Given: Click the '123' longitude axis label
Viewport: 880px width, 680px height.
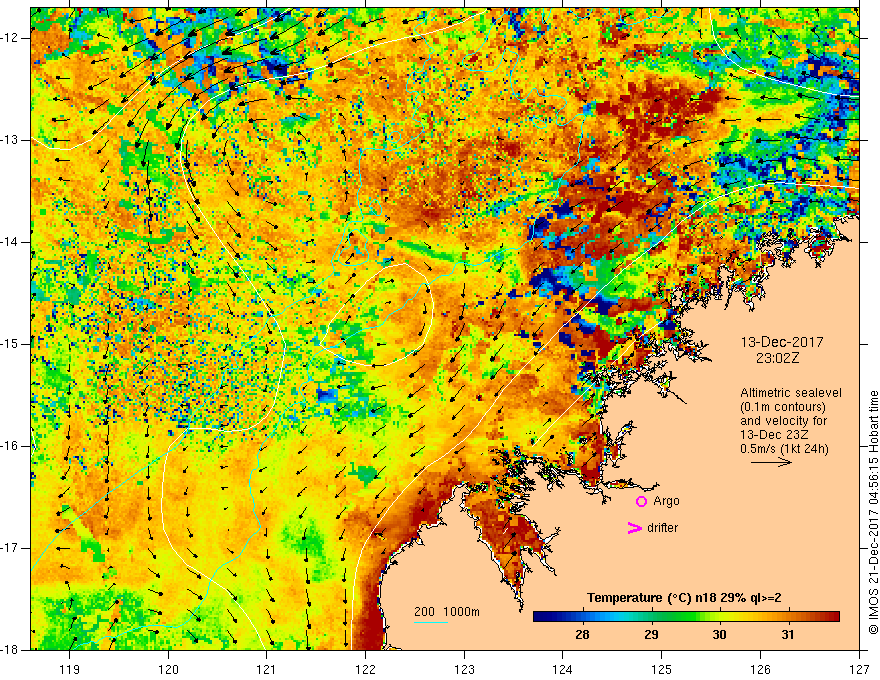Looking at the screenshot, I should click(464, 669).
